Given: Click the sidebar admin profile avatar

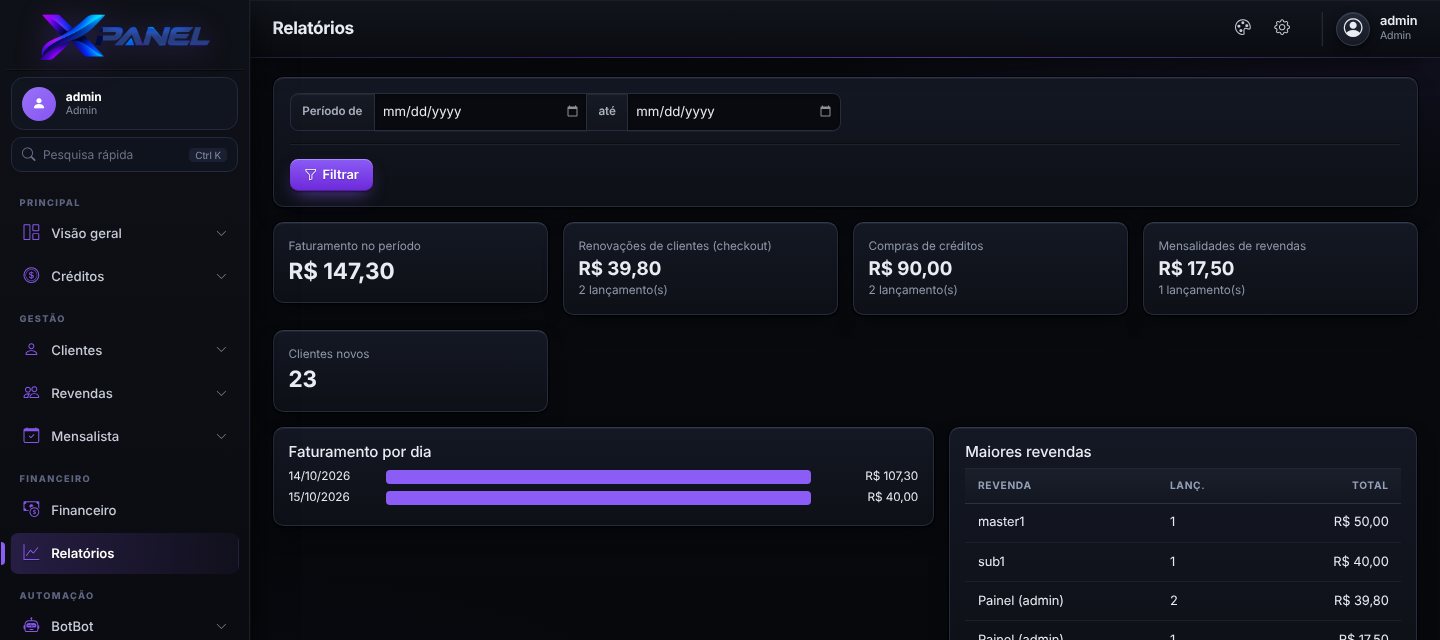Looking at the screenshot, I should click(39, 103).
